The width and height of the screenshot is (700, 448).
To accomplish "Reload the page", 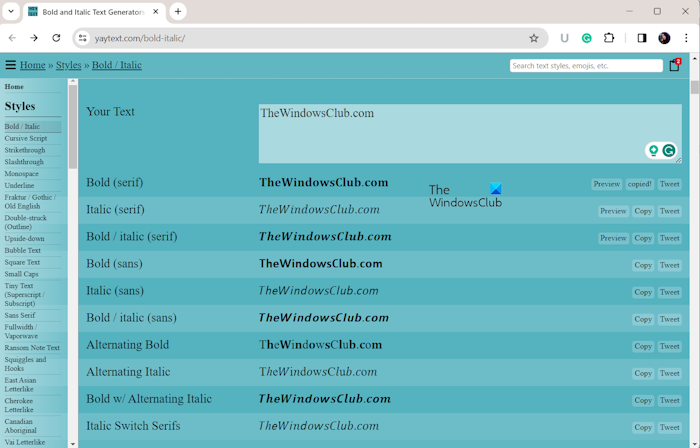I will tap(56, 38).
